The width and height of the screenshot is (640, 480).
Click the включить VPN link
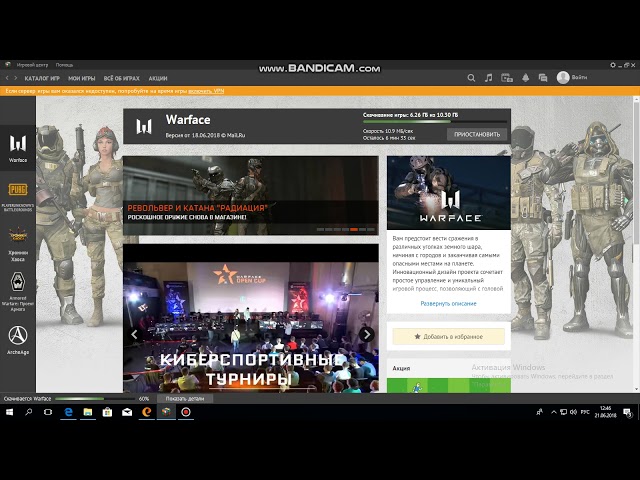click(206, 91)
